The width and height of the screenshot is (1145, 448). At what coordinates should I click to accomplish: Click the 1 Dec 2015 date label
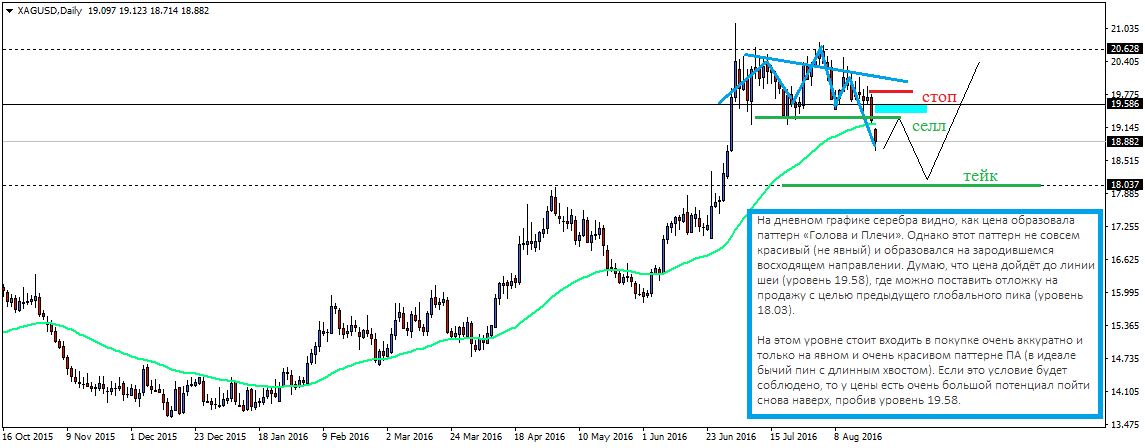tap(154, 438)
